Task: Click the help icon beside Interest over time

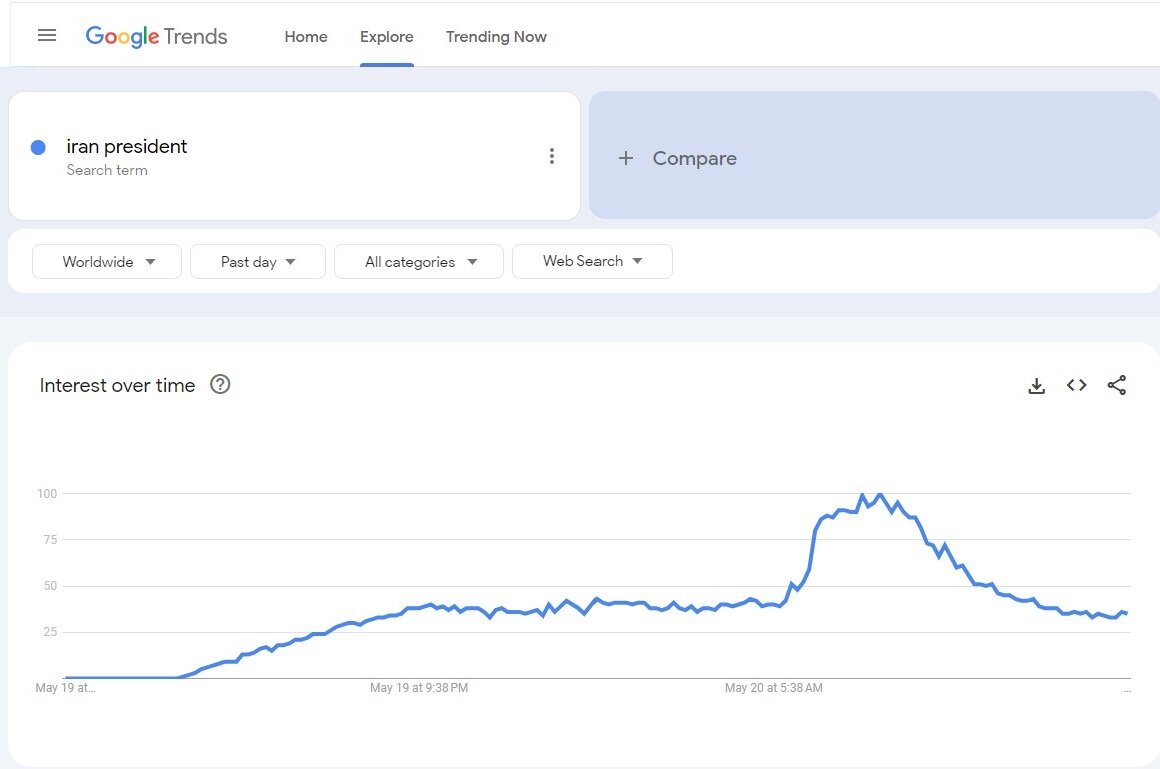Action: pyautogui.click(x=220, y=385)
